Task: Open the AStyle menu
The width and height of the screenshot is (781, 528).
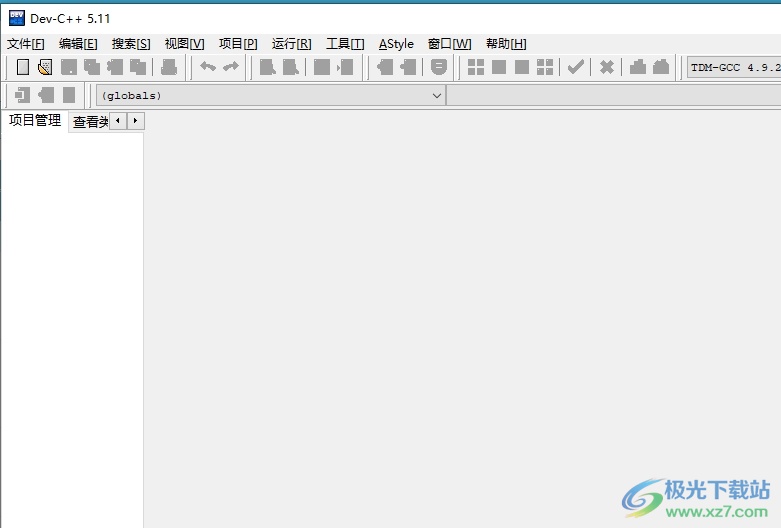Action: (x=396, y=44)
